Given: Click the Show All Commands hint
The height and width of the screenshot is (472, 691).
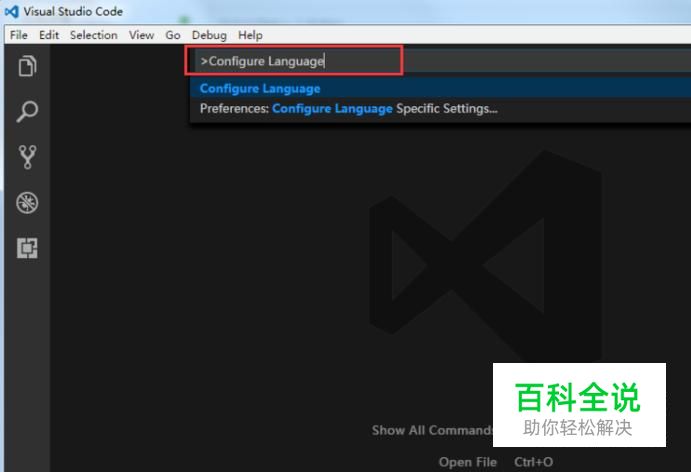Looking at the screenshot, I should click(x=432, y=430).
